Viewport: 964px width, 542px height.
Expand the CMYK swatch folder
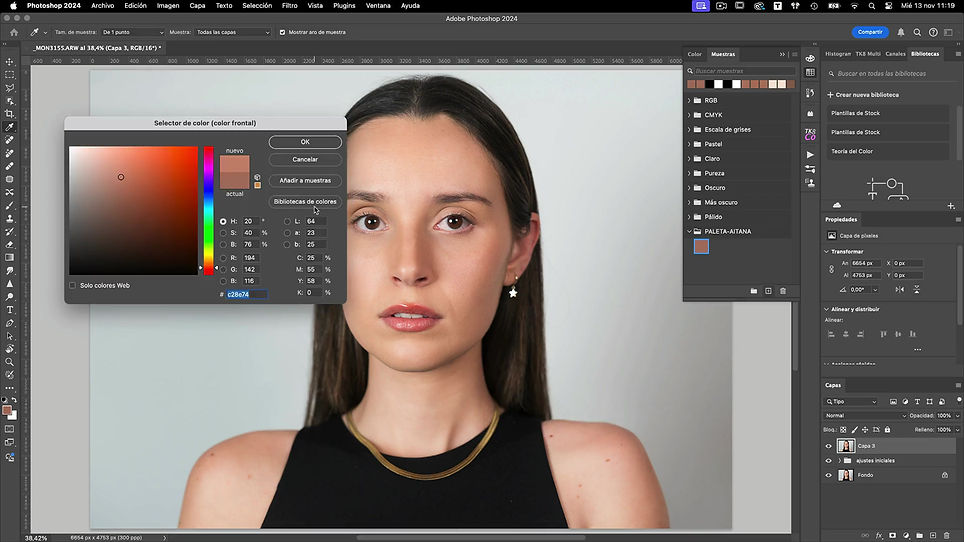click(x=689, y=115)
